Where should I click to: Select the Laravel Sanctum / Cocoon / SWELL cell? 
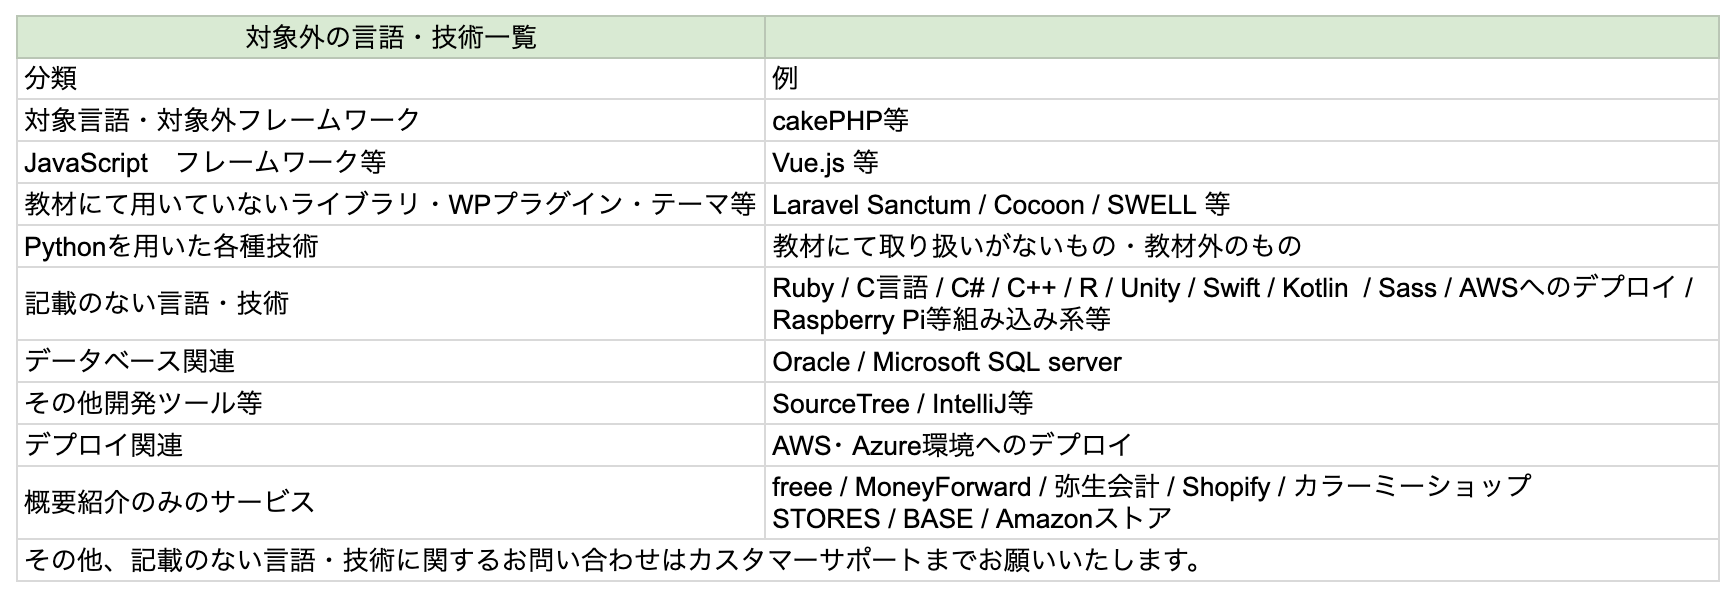pyautogui.click(x=1242, y=204)
